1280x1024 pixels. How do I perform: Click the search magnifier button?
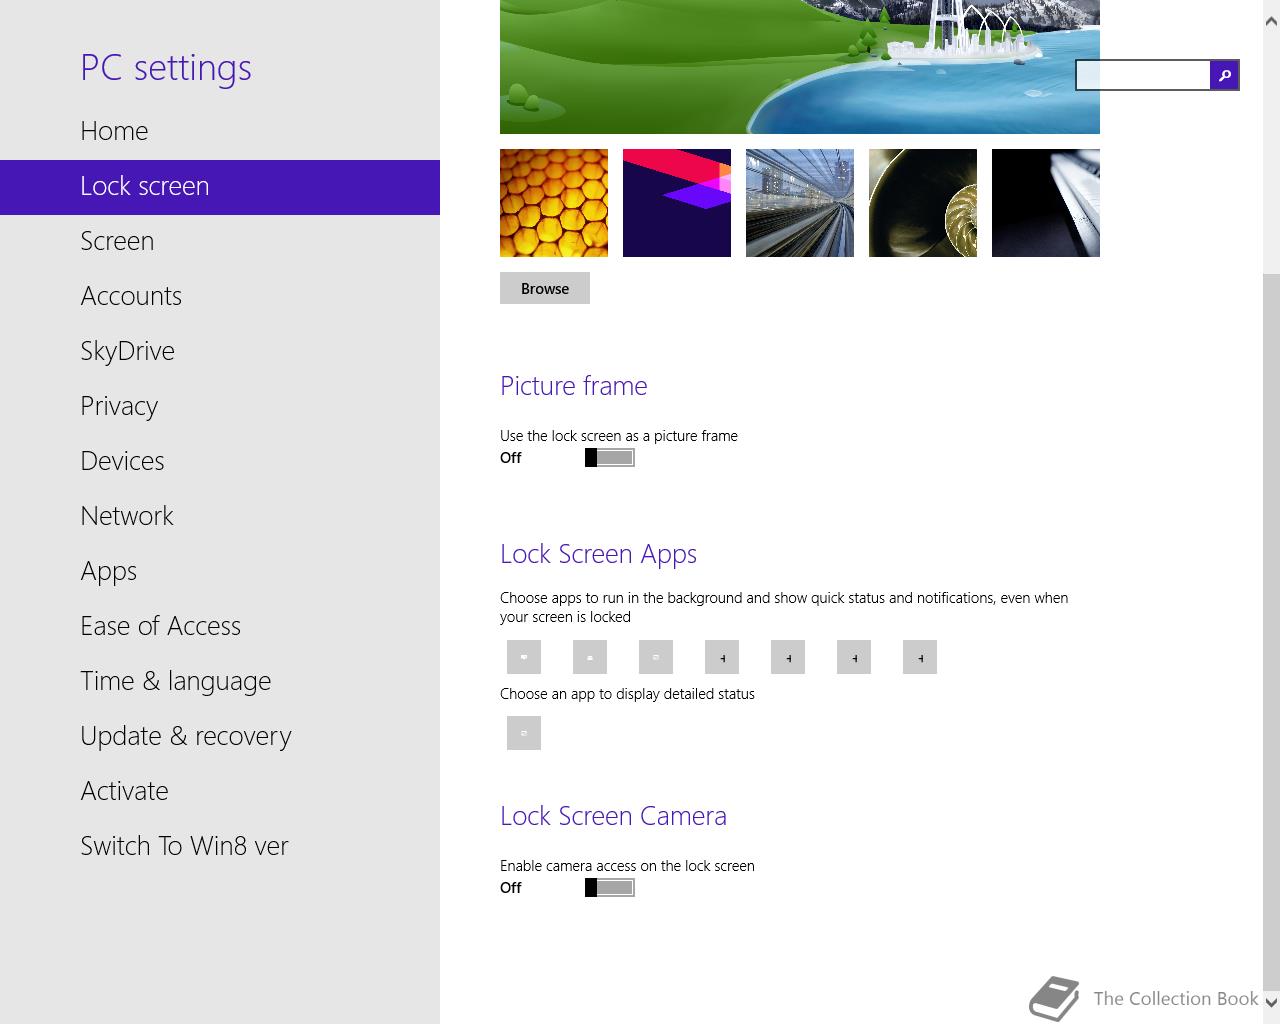pyautogui.click(x=1224, y=75)
